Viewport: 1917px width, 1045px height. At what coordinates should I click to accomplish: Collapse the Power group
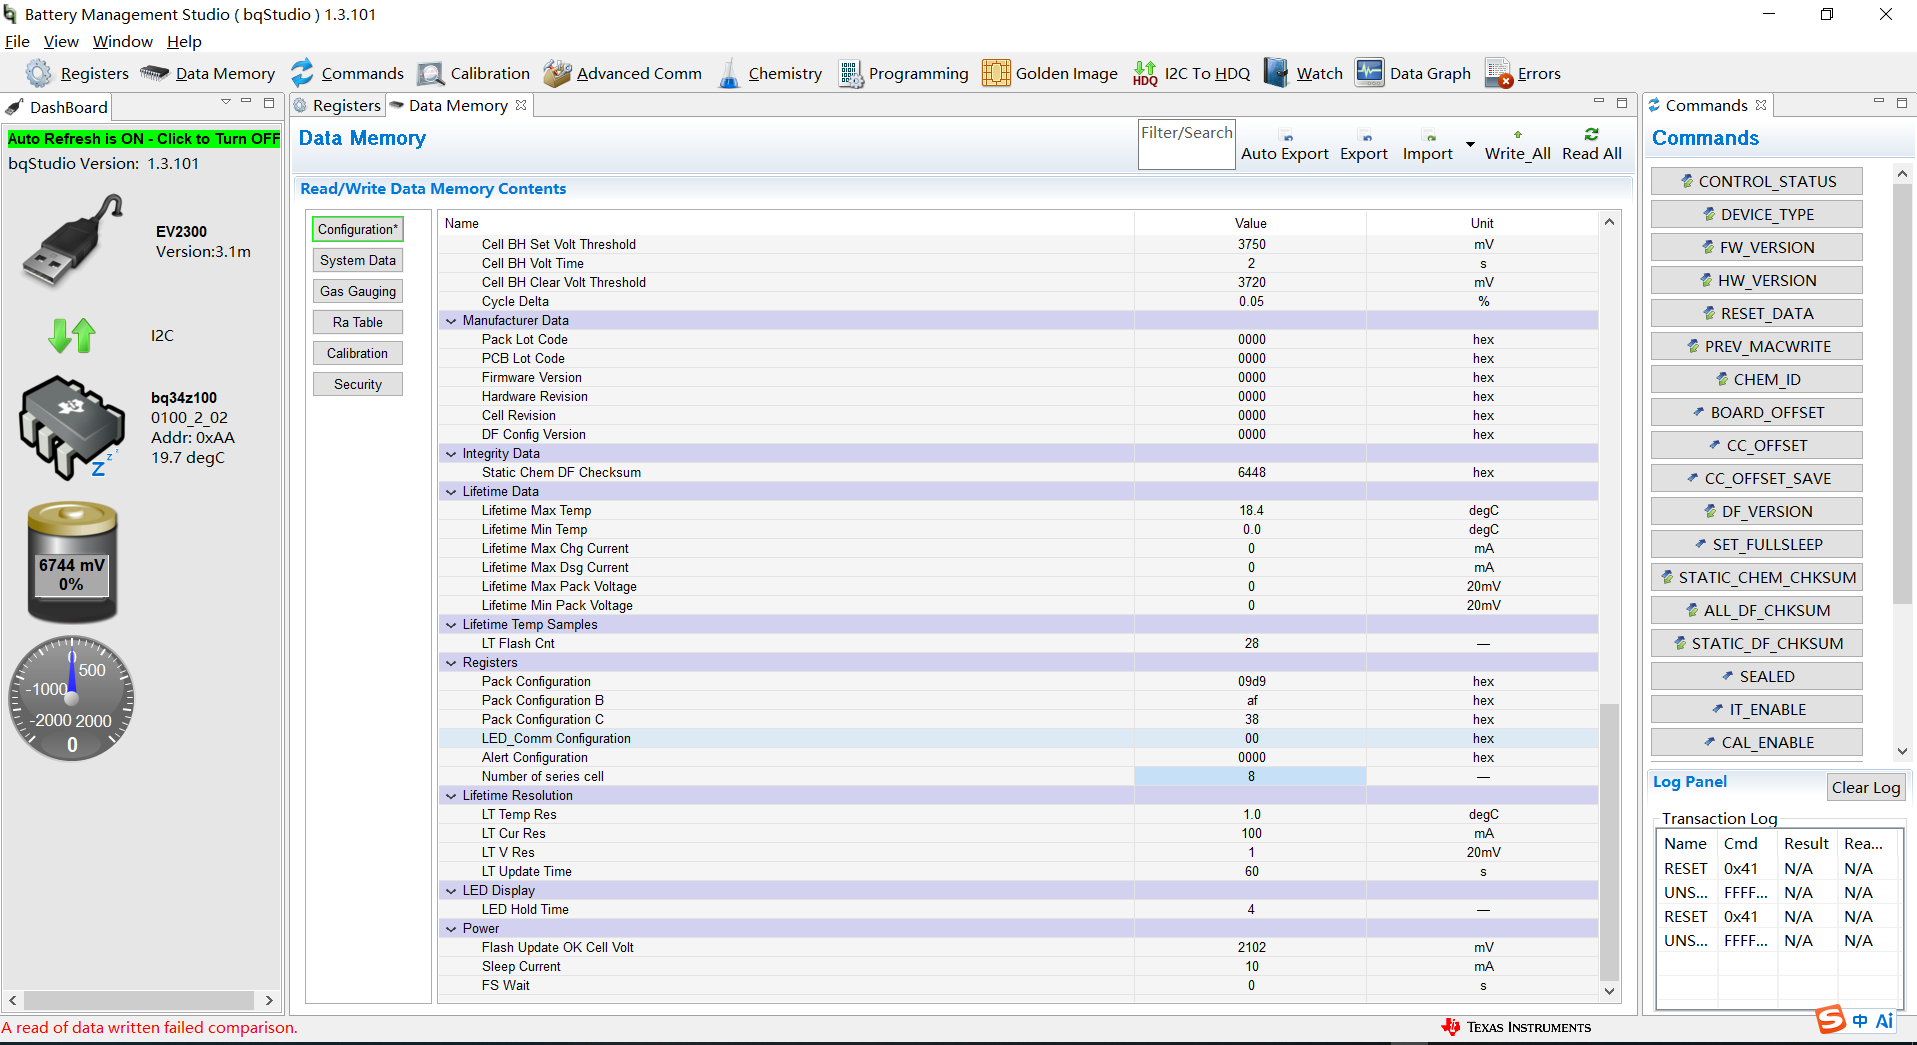coord(451,929)
